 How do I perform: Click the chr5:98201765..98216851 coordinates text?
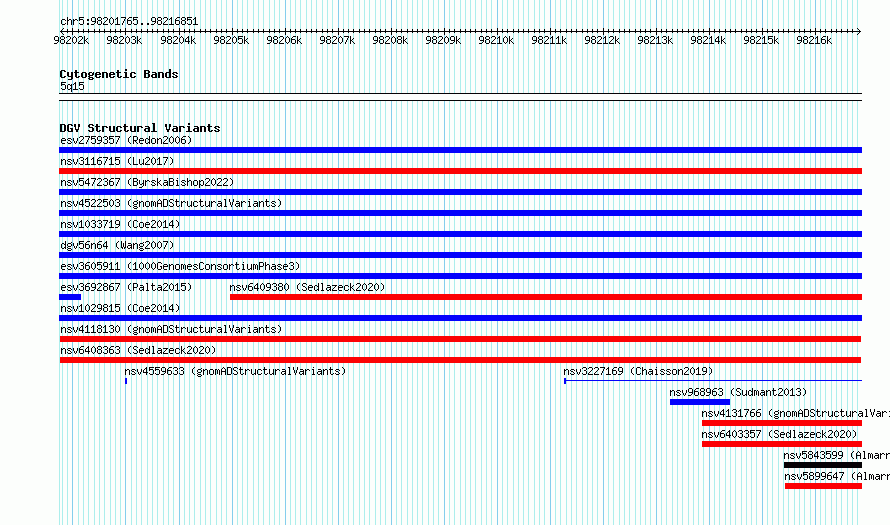129,21
